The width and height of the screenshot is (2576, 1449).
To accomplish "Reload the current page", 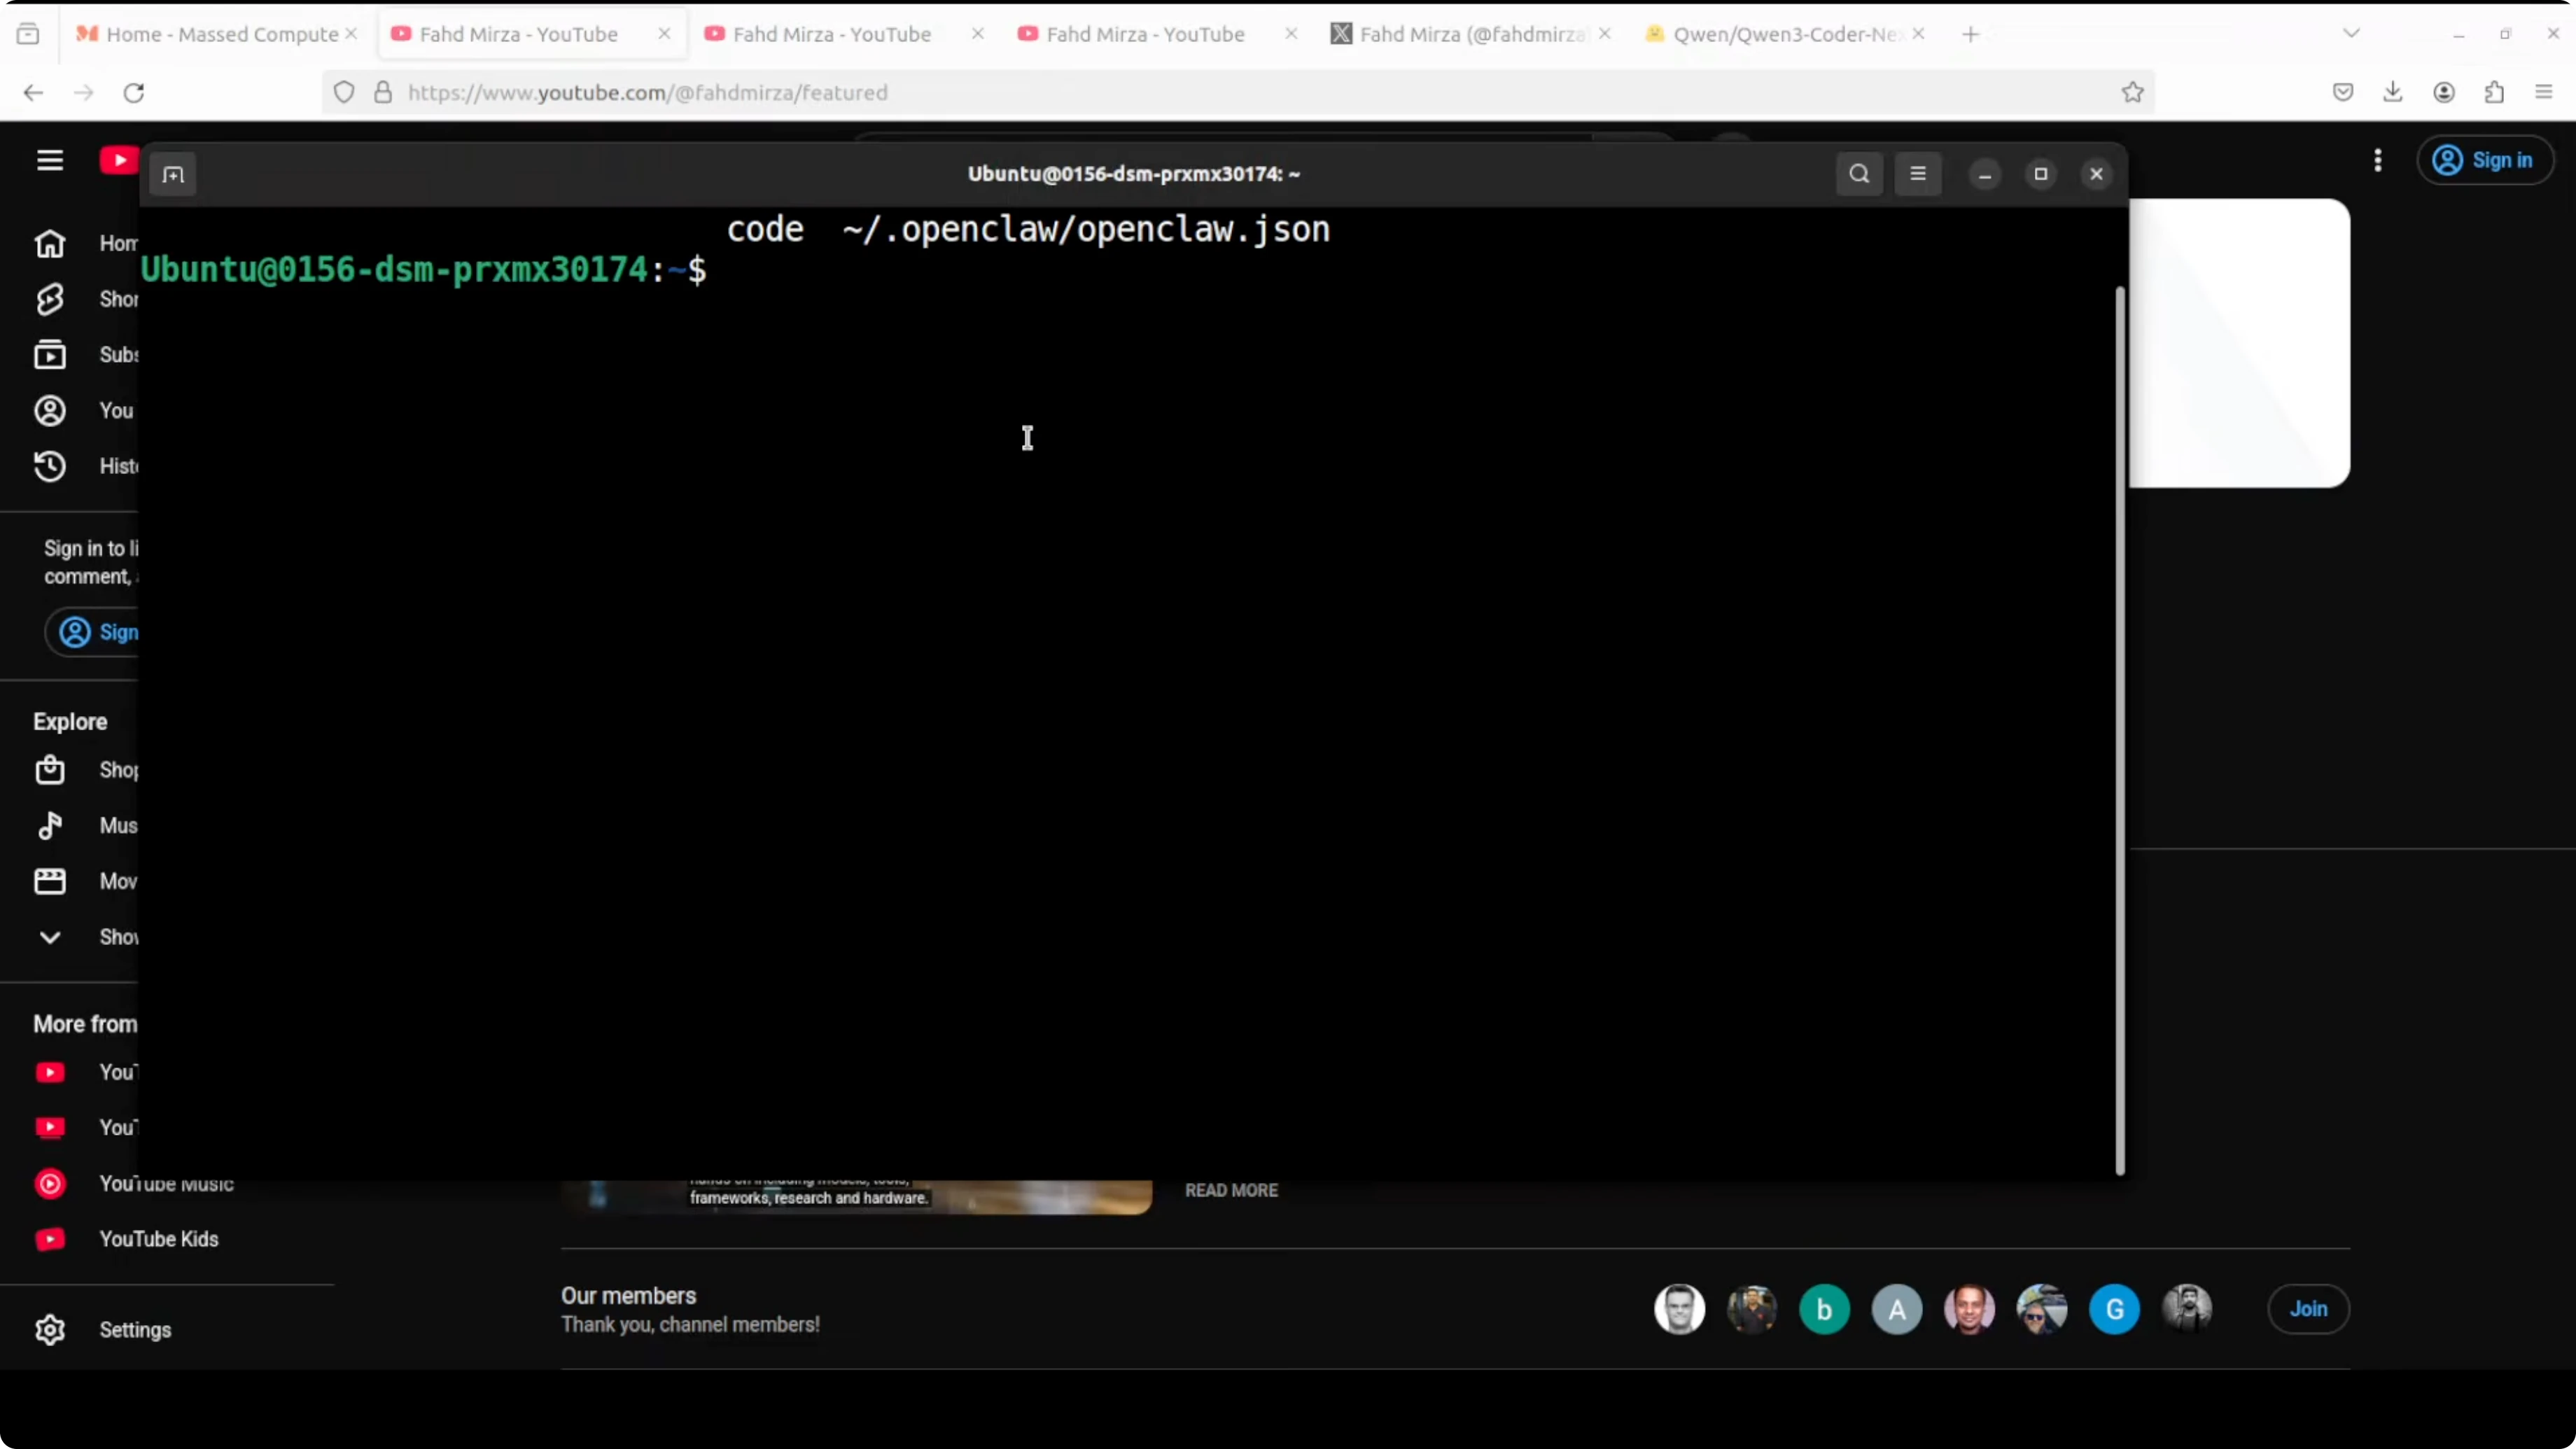I will [134, 92].
